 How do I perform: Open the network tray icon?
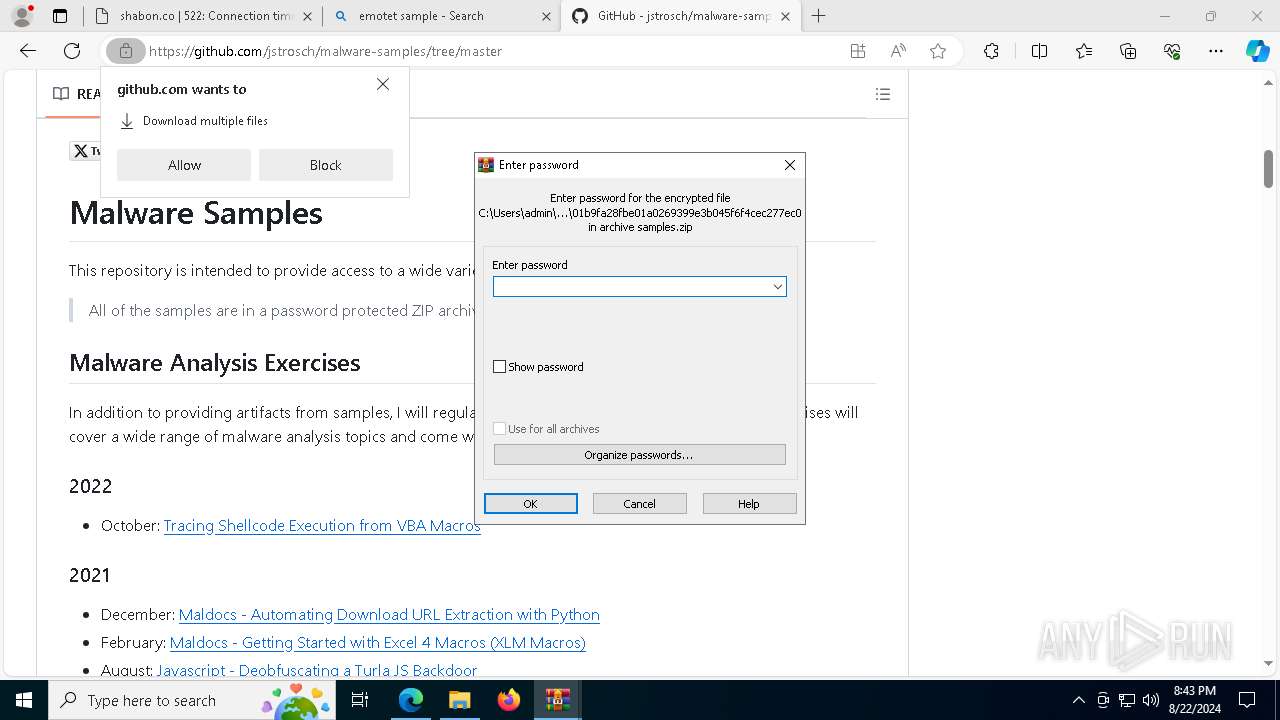[1127, 700]
